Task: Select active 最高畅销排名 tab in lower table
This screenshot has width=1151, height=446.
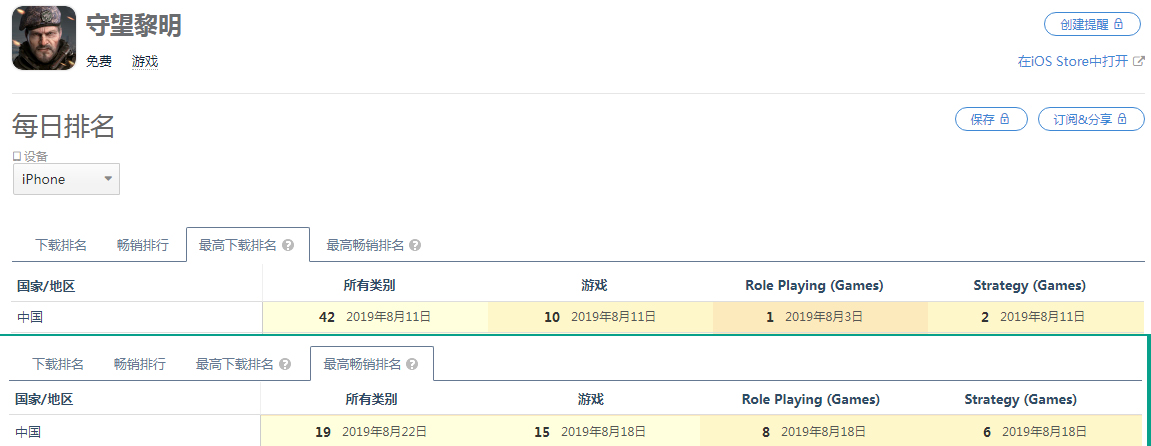Action: click(x=371, y=364)
